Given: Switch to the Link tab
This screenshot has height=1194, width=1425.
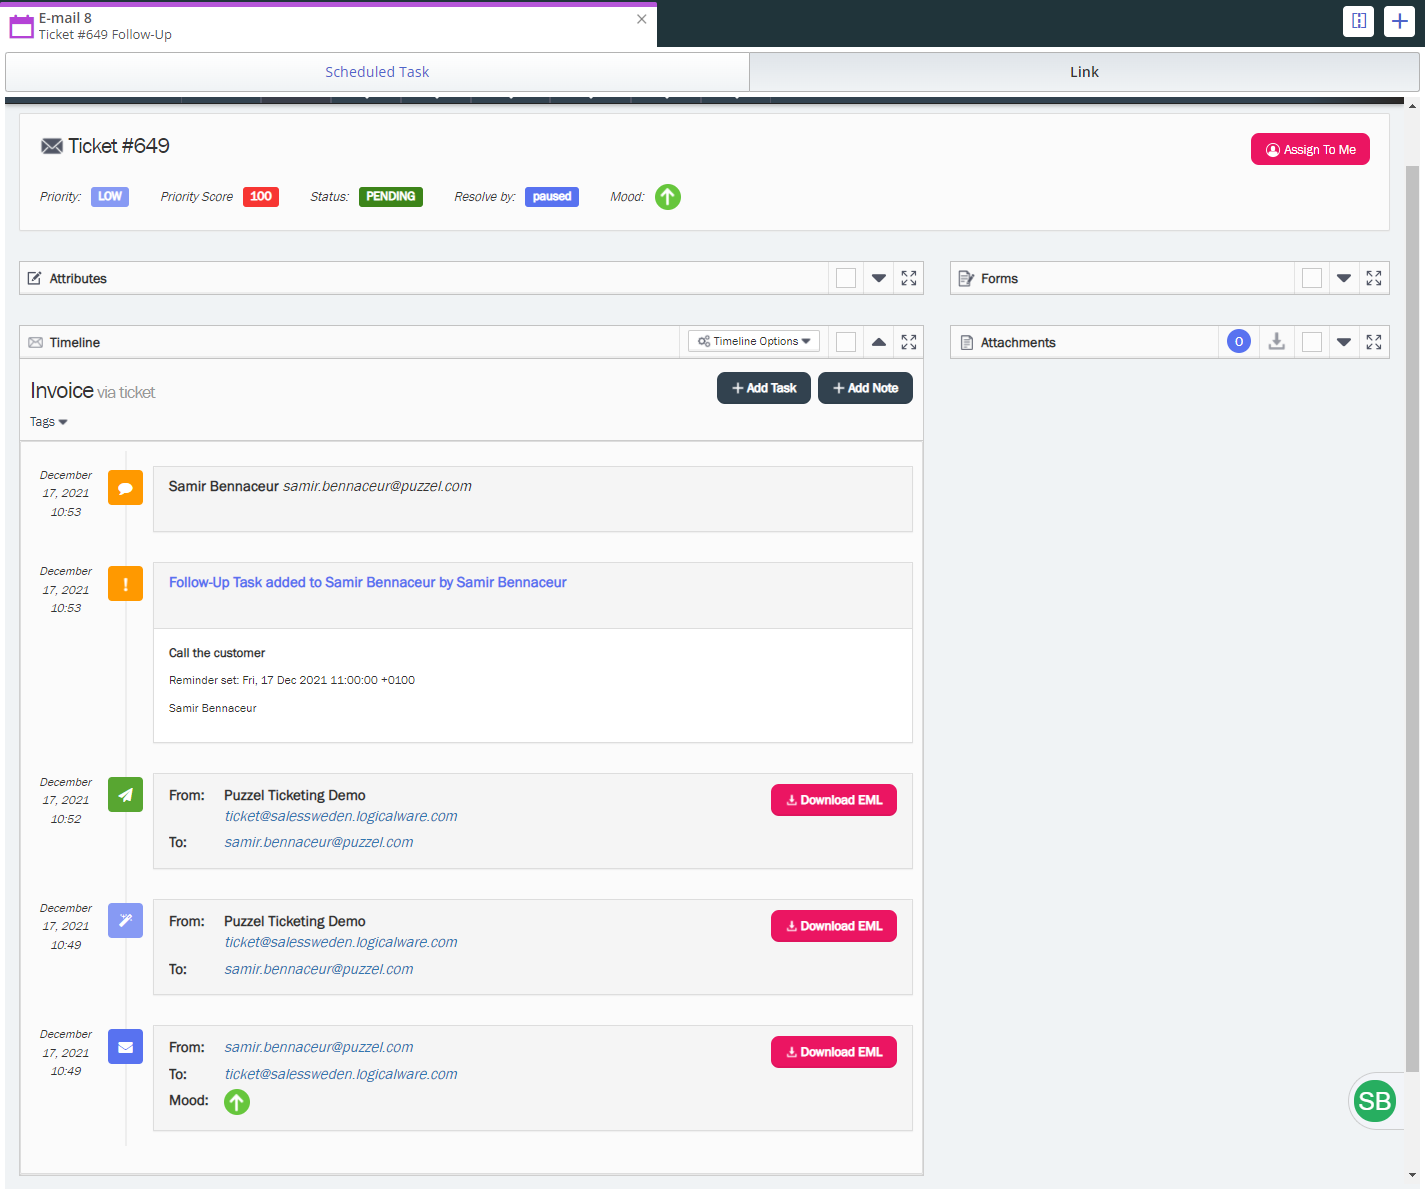Looking at the screenshot, I should click(1084, 72).
